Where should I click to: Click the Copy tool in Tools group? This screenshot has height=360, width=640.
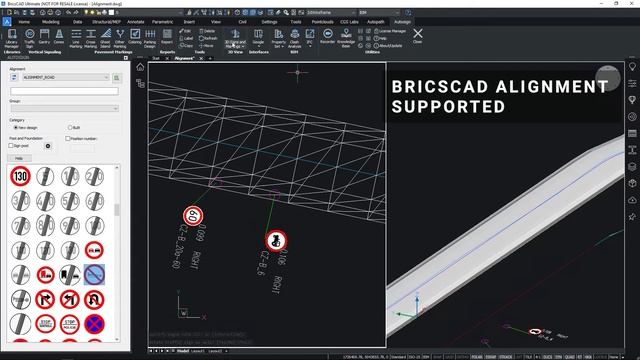(x=186, y=46)
